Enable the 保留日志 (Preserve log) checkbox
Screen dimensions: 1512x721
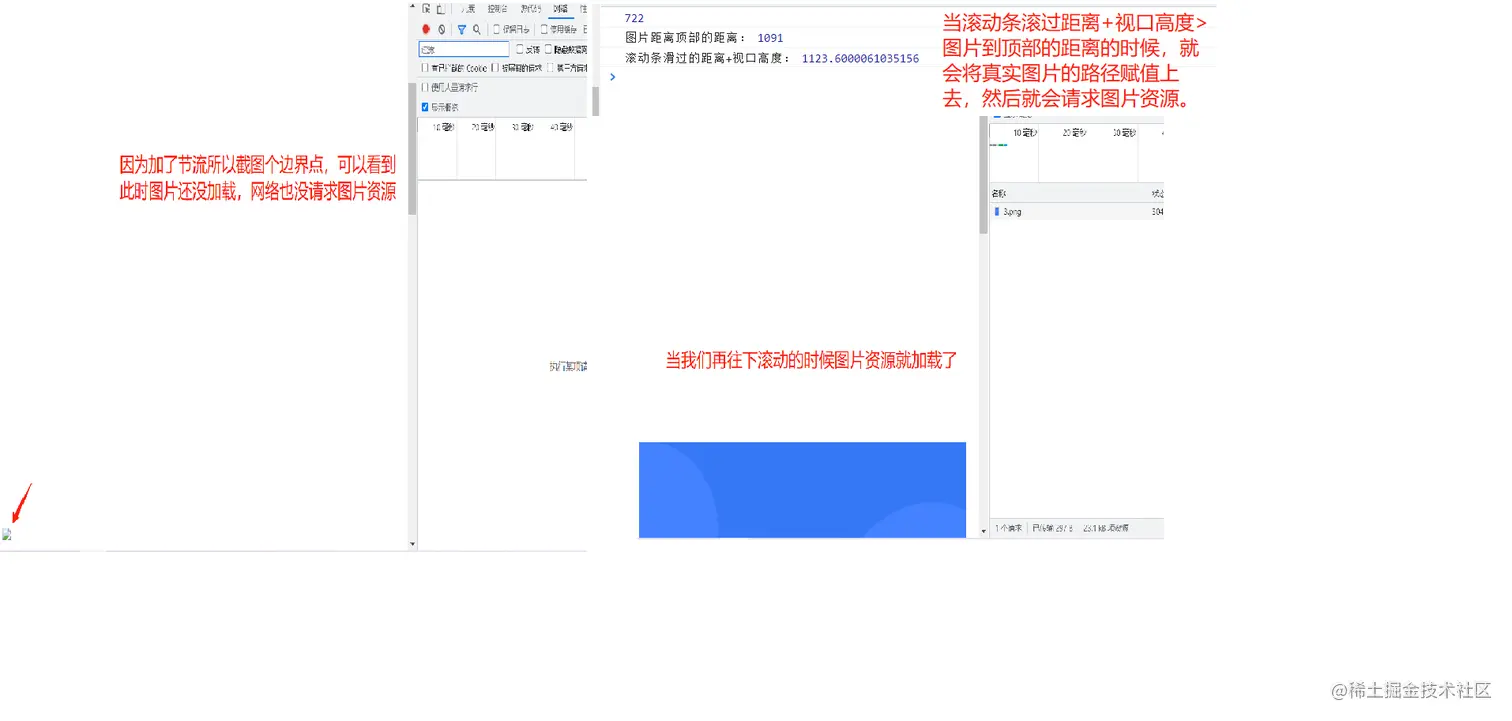[497, 30]
